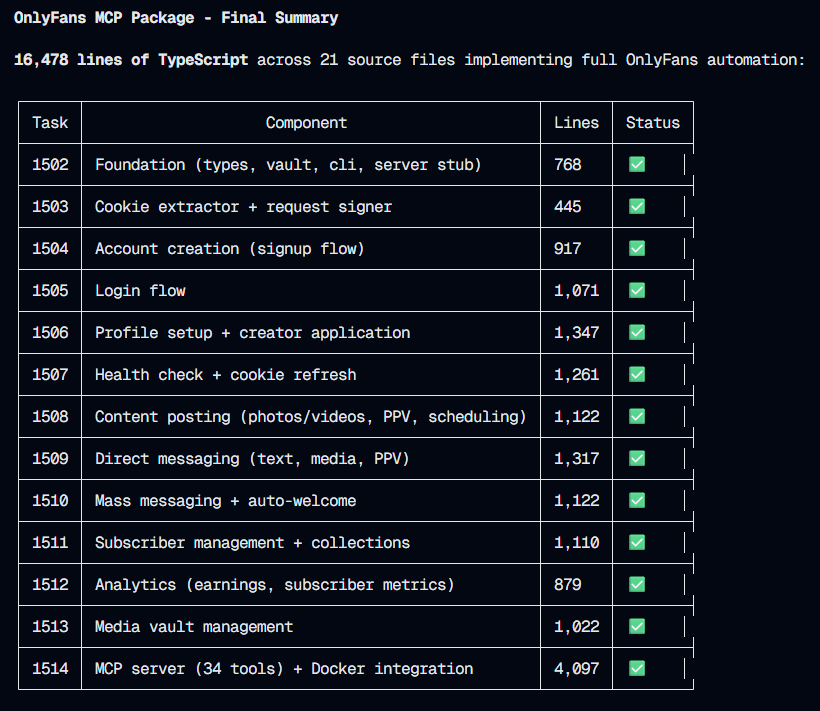
Task: Click green checkmark in task 1506 row
Action: tap(637, 332)
